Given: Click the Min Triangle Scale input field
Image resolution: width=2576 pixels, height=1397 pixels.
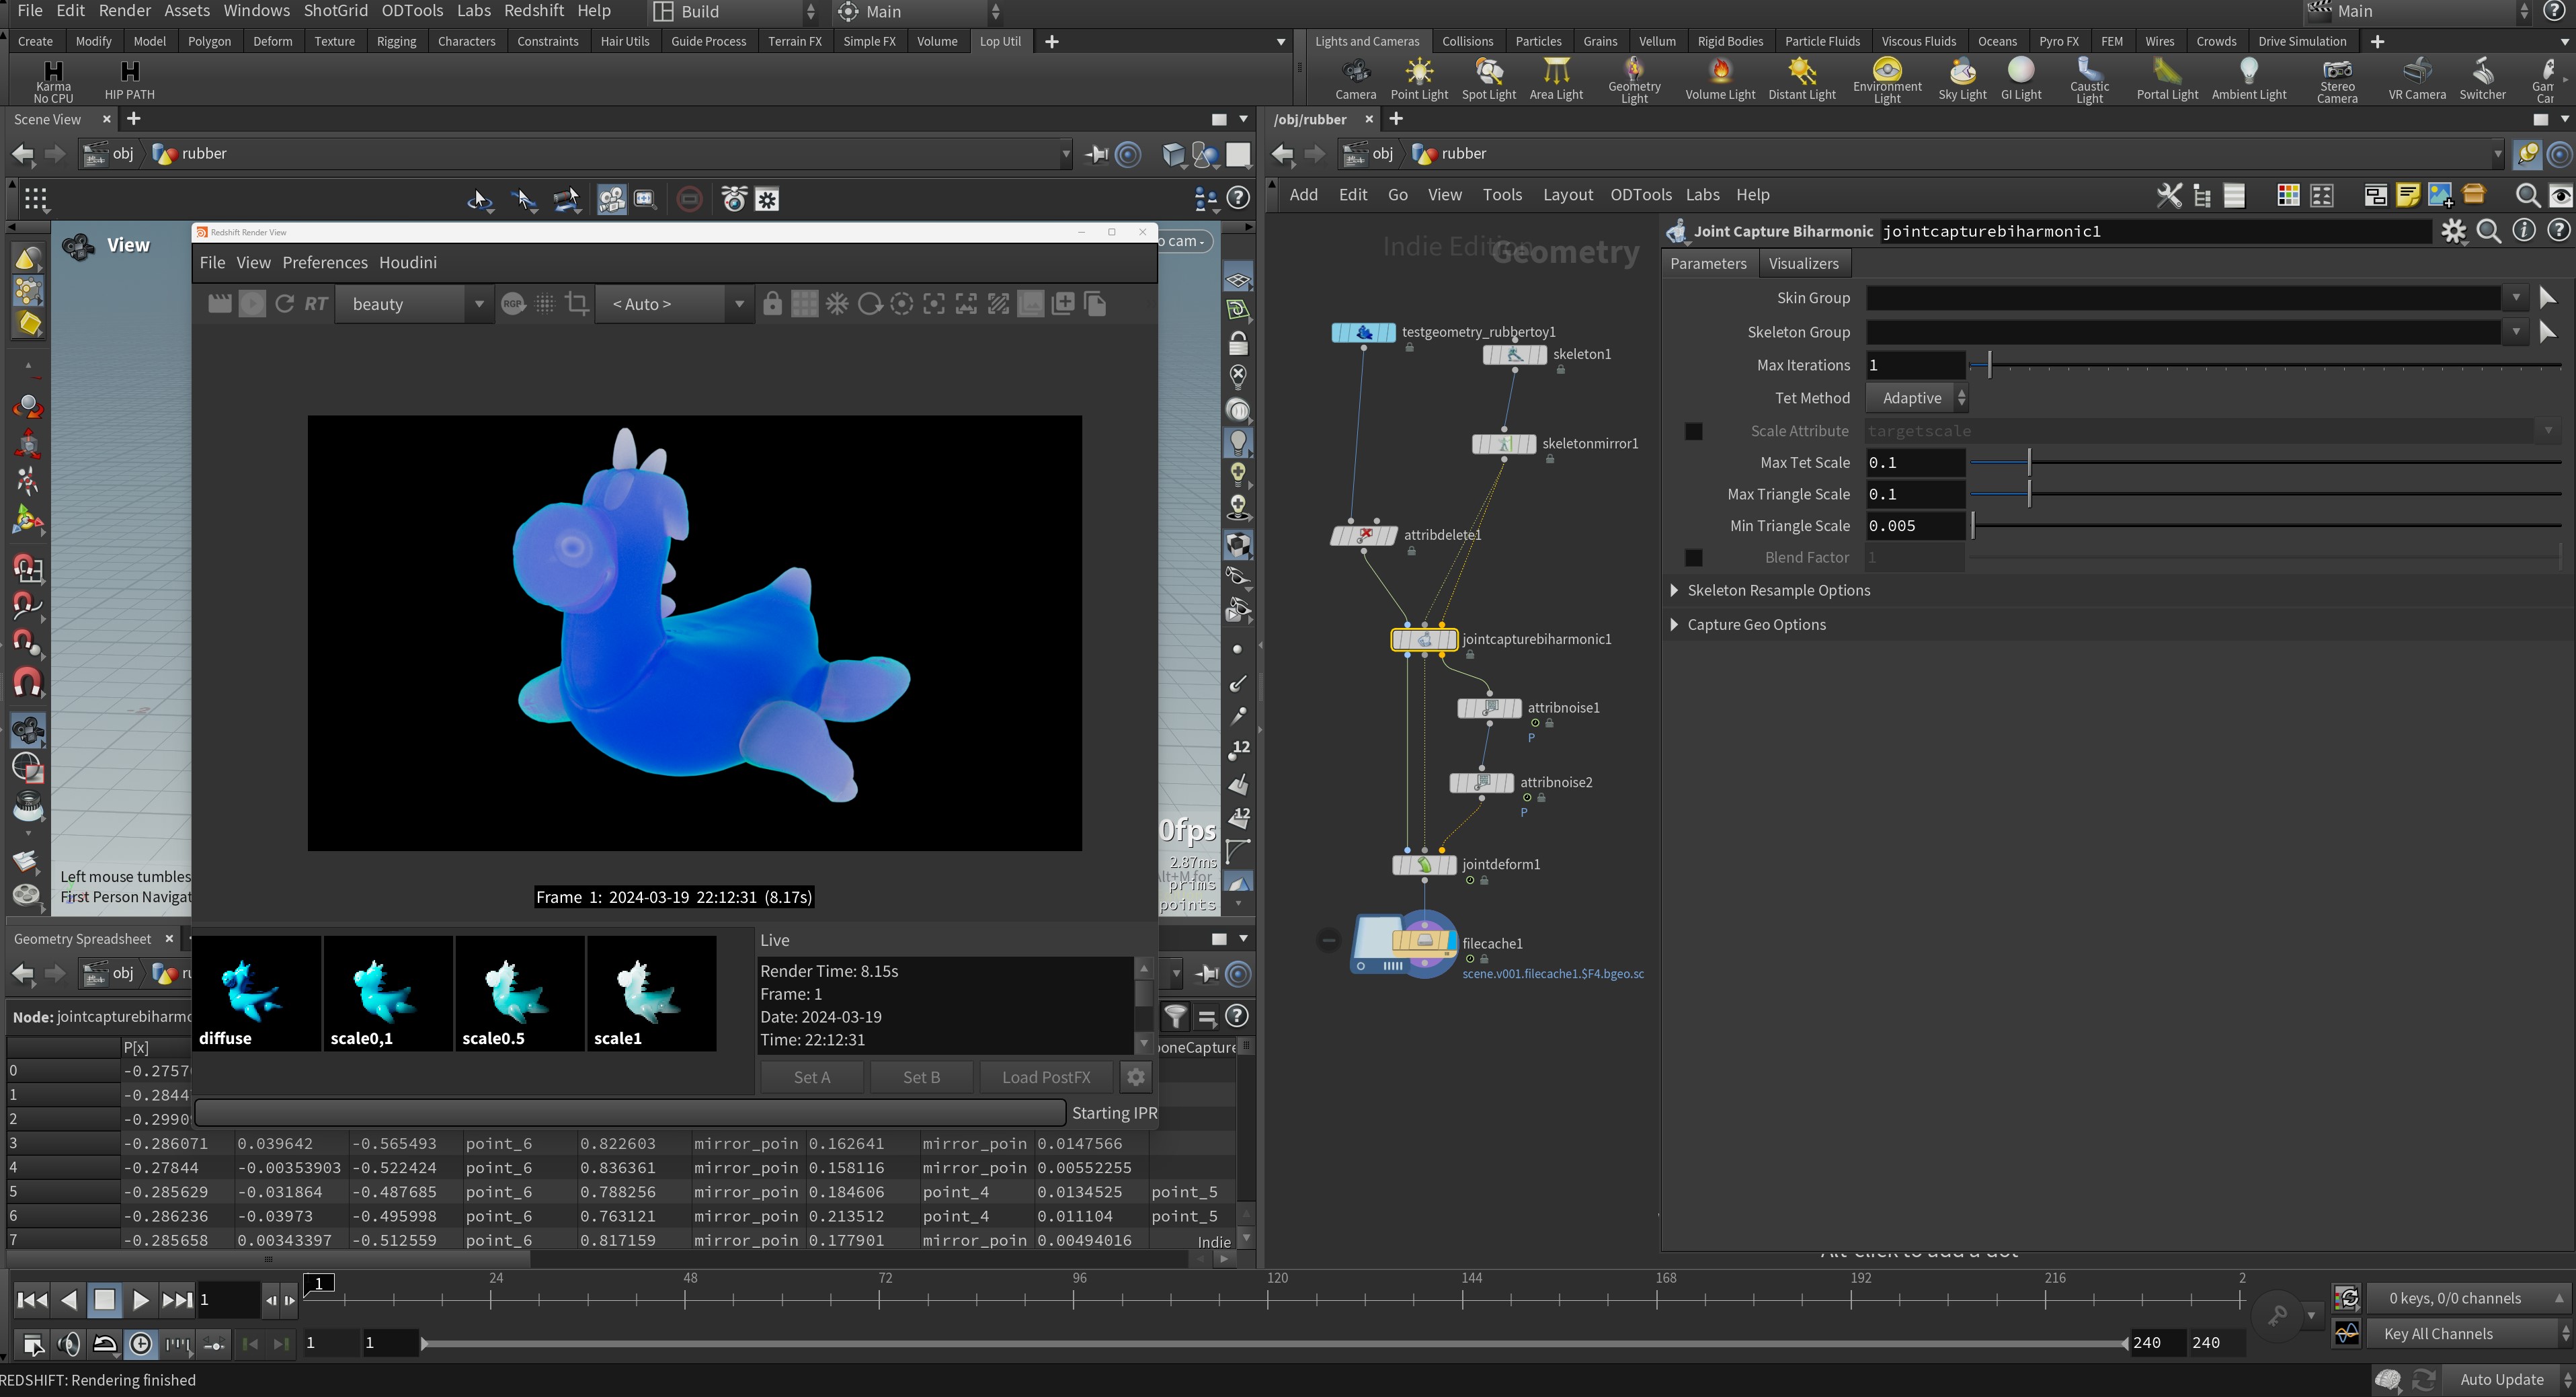Looking at the screenshot, I should click(1915, 526).
